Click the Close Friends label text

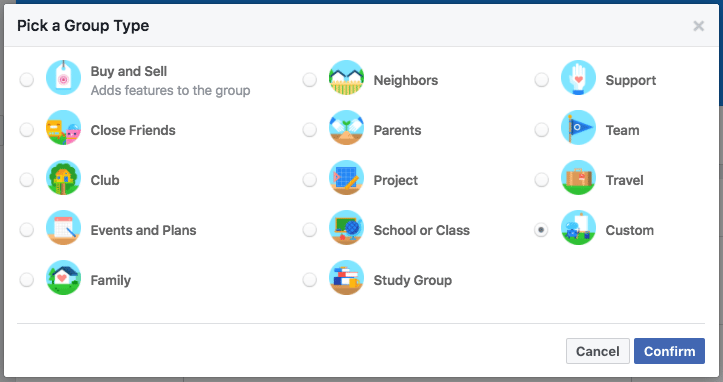133,130
